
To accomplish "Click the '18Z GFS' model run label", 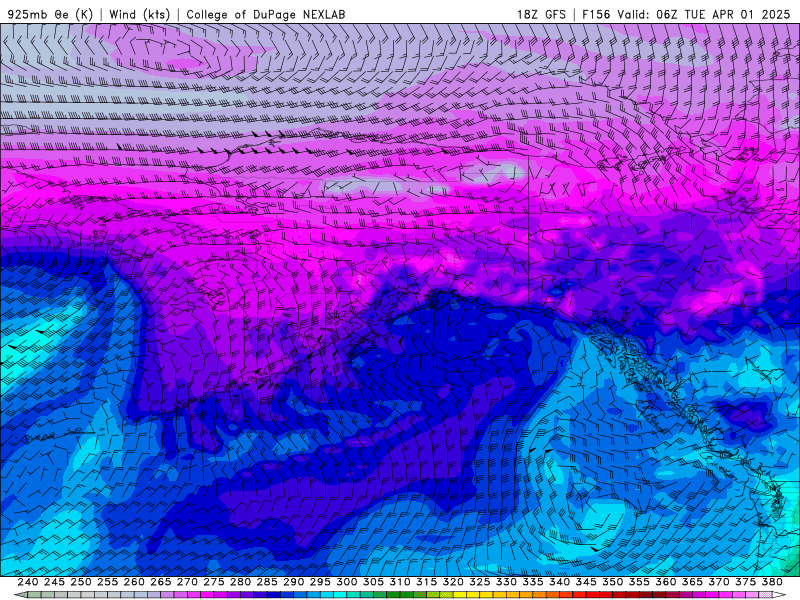I will [541, 14].
